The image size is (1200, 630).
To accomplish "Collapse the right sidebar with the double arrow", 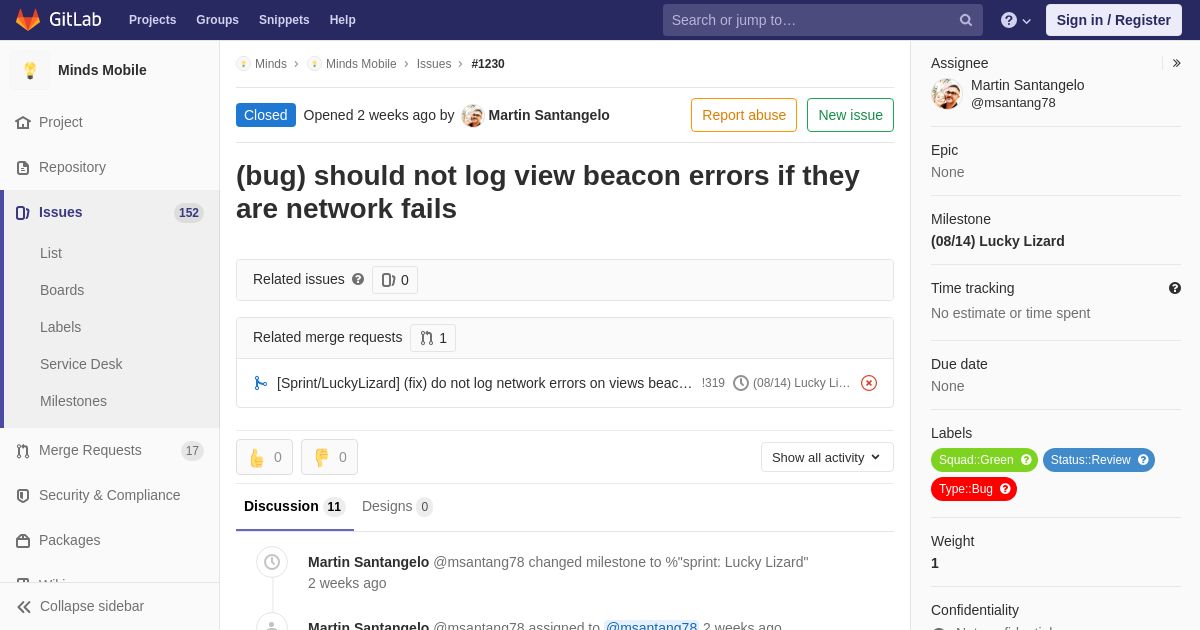I will [1176, 63].
